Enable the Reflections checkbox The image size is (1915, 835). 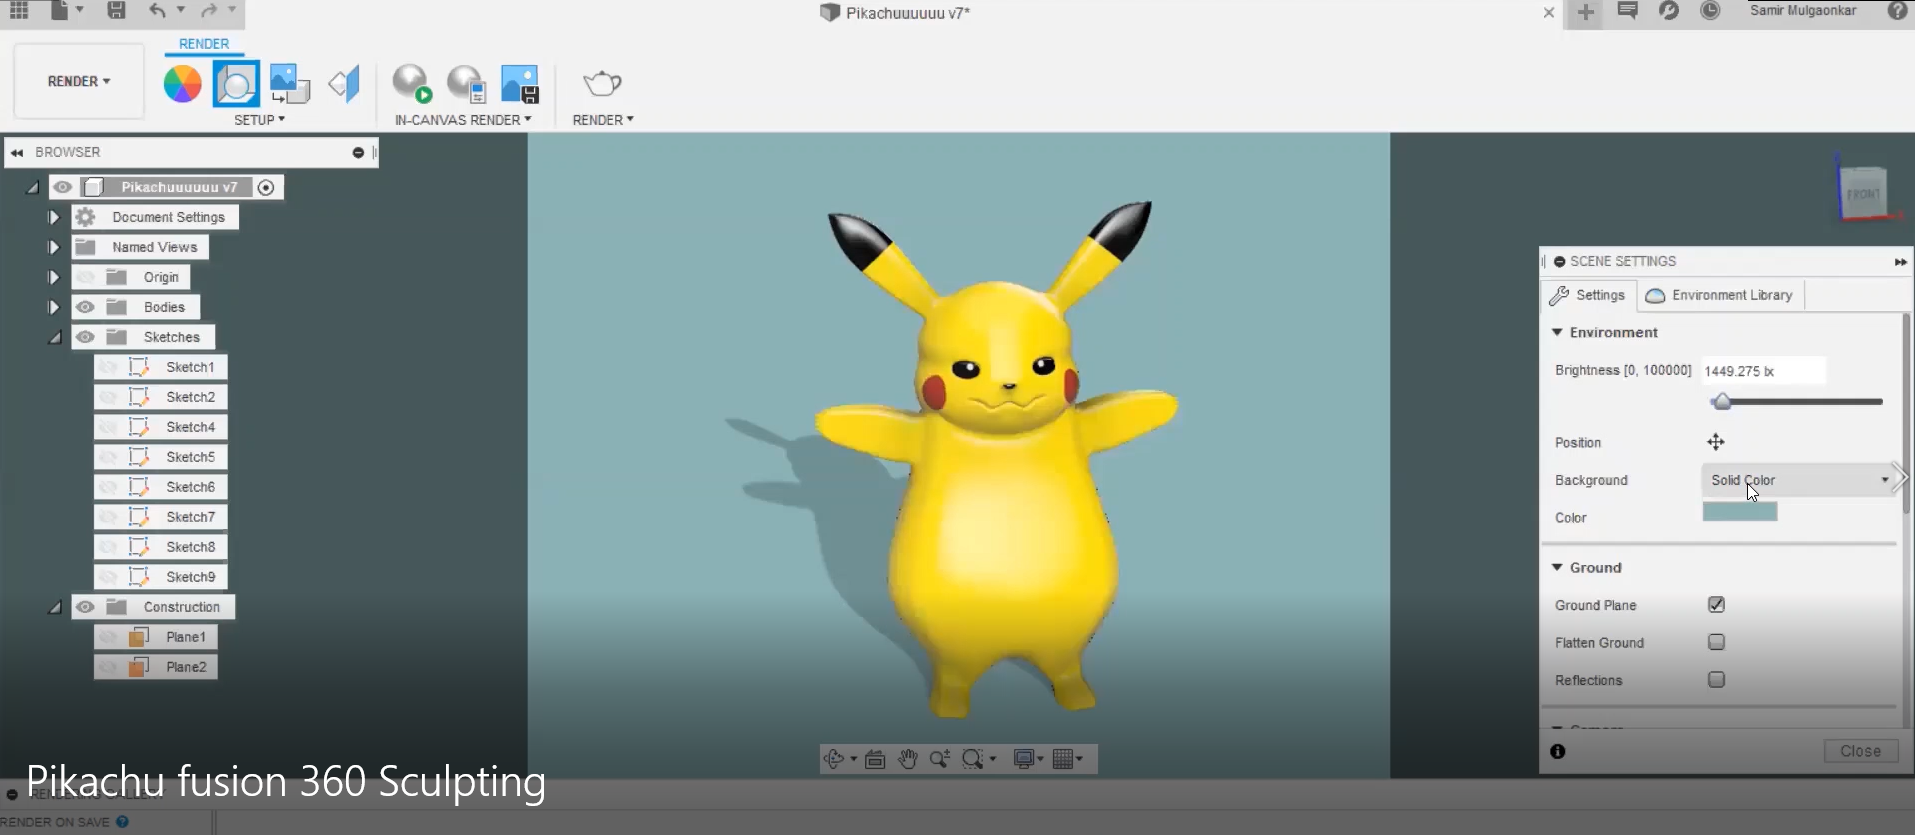pyautogui.click(x=1717, y=680)
